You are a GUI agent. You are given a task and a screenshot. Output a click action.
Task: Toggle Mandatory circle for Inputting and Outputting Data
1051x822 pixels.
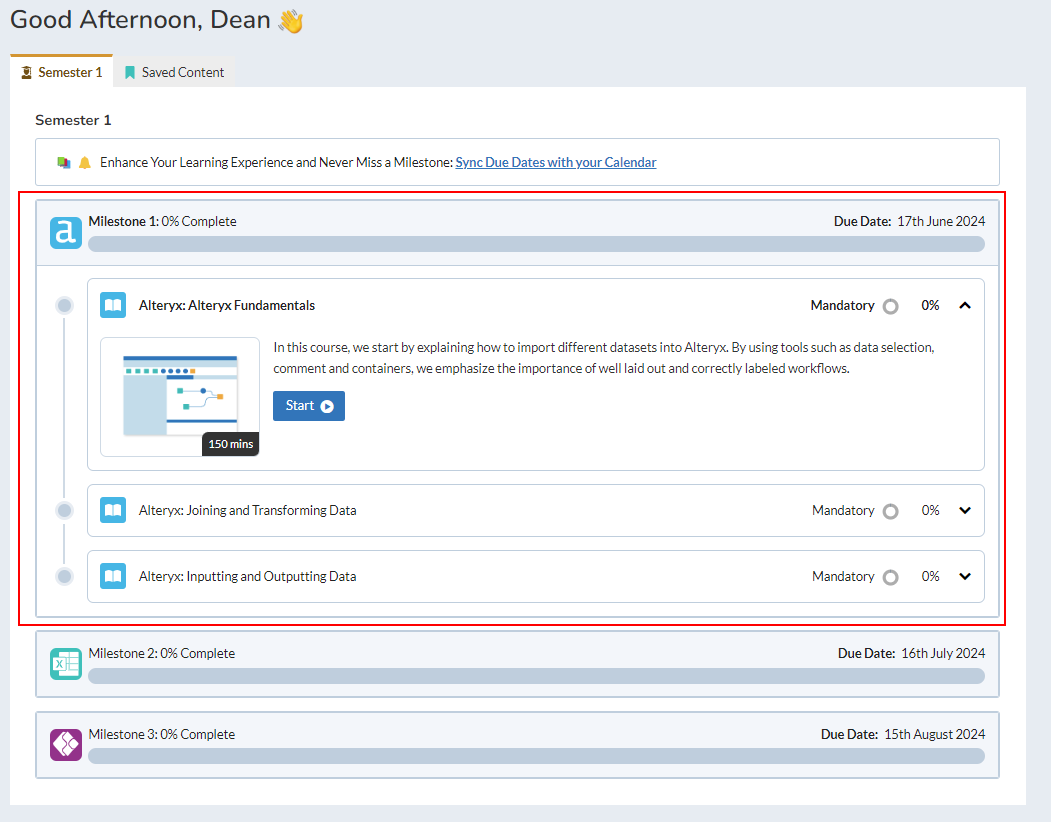(x=890, y=577)
